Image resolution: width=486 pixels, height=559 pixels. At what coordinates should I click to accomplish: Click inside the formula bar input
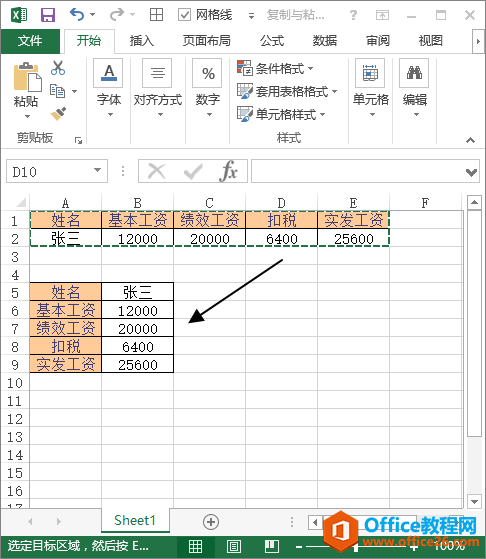357,171
